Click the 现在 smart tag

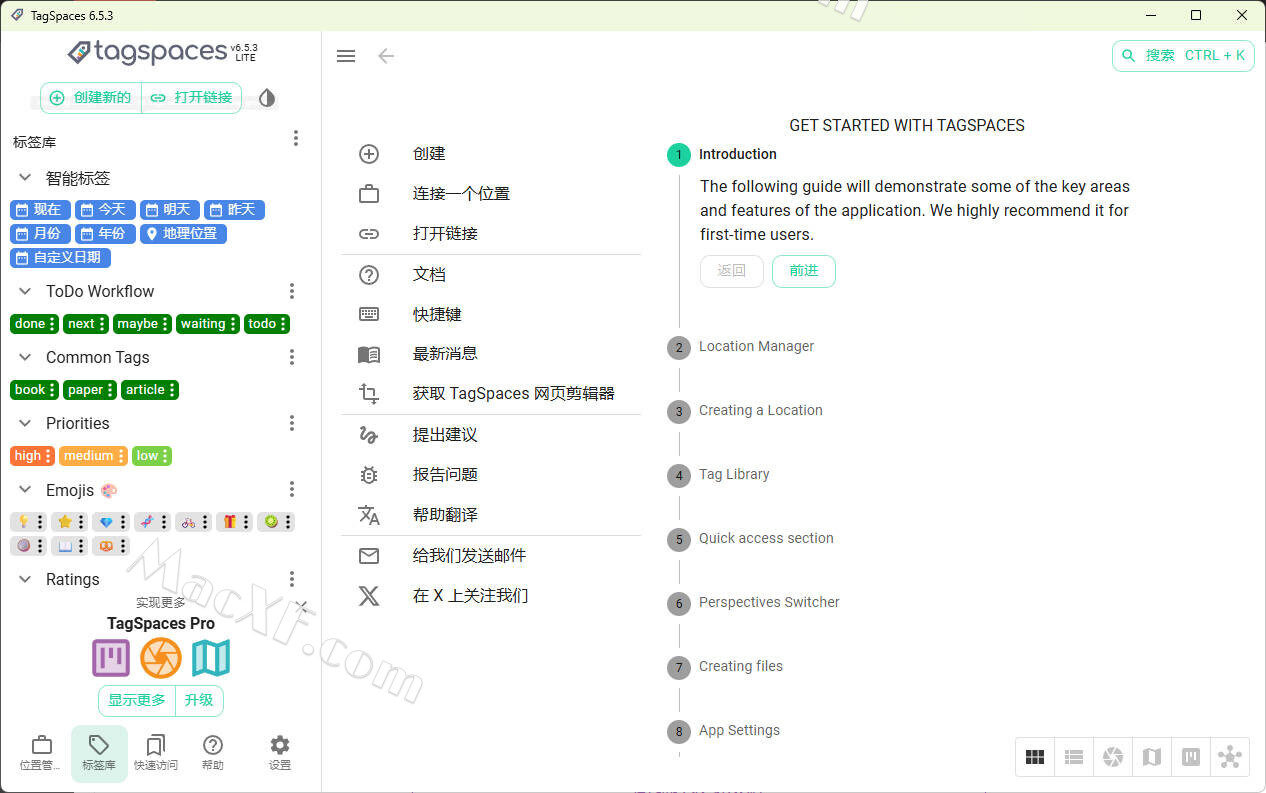[40, 209]
